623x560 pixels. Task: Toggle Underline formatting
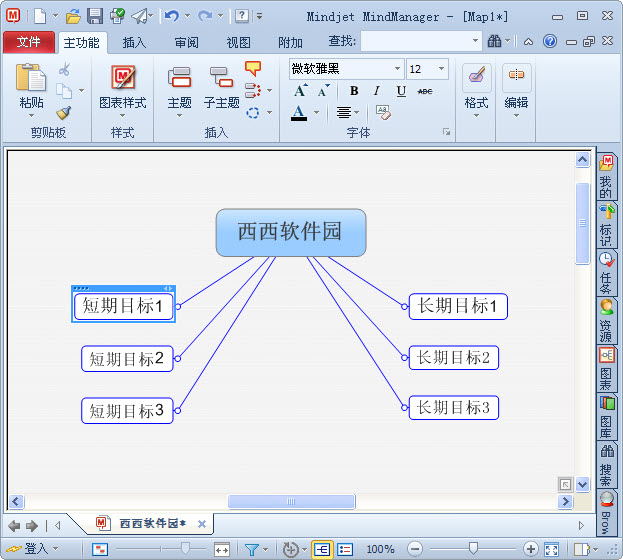401,91
